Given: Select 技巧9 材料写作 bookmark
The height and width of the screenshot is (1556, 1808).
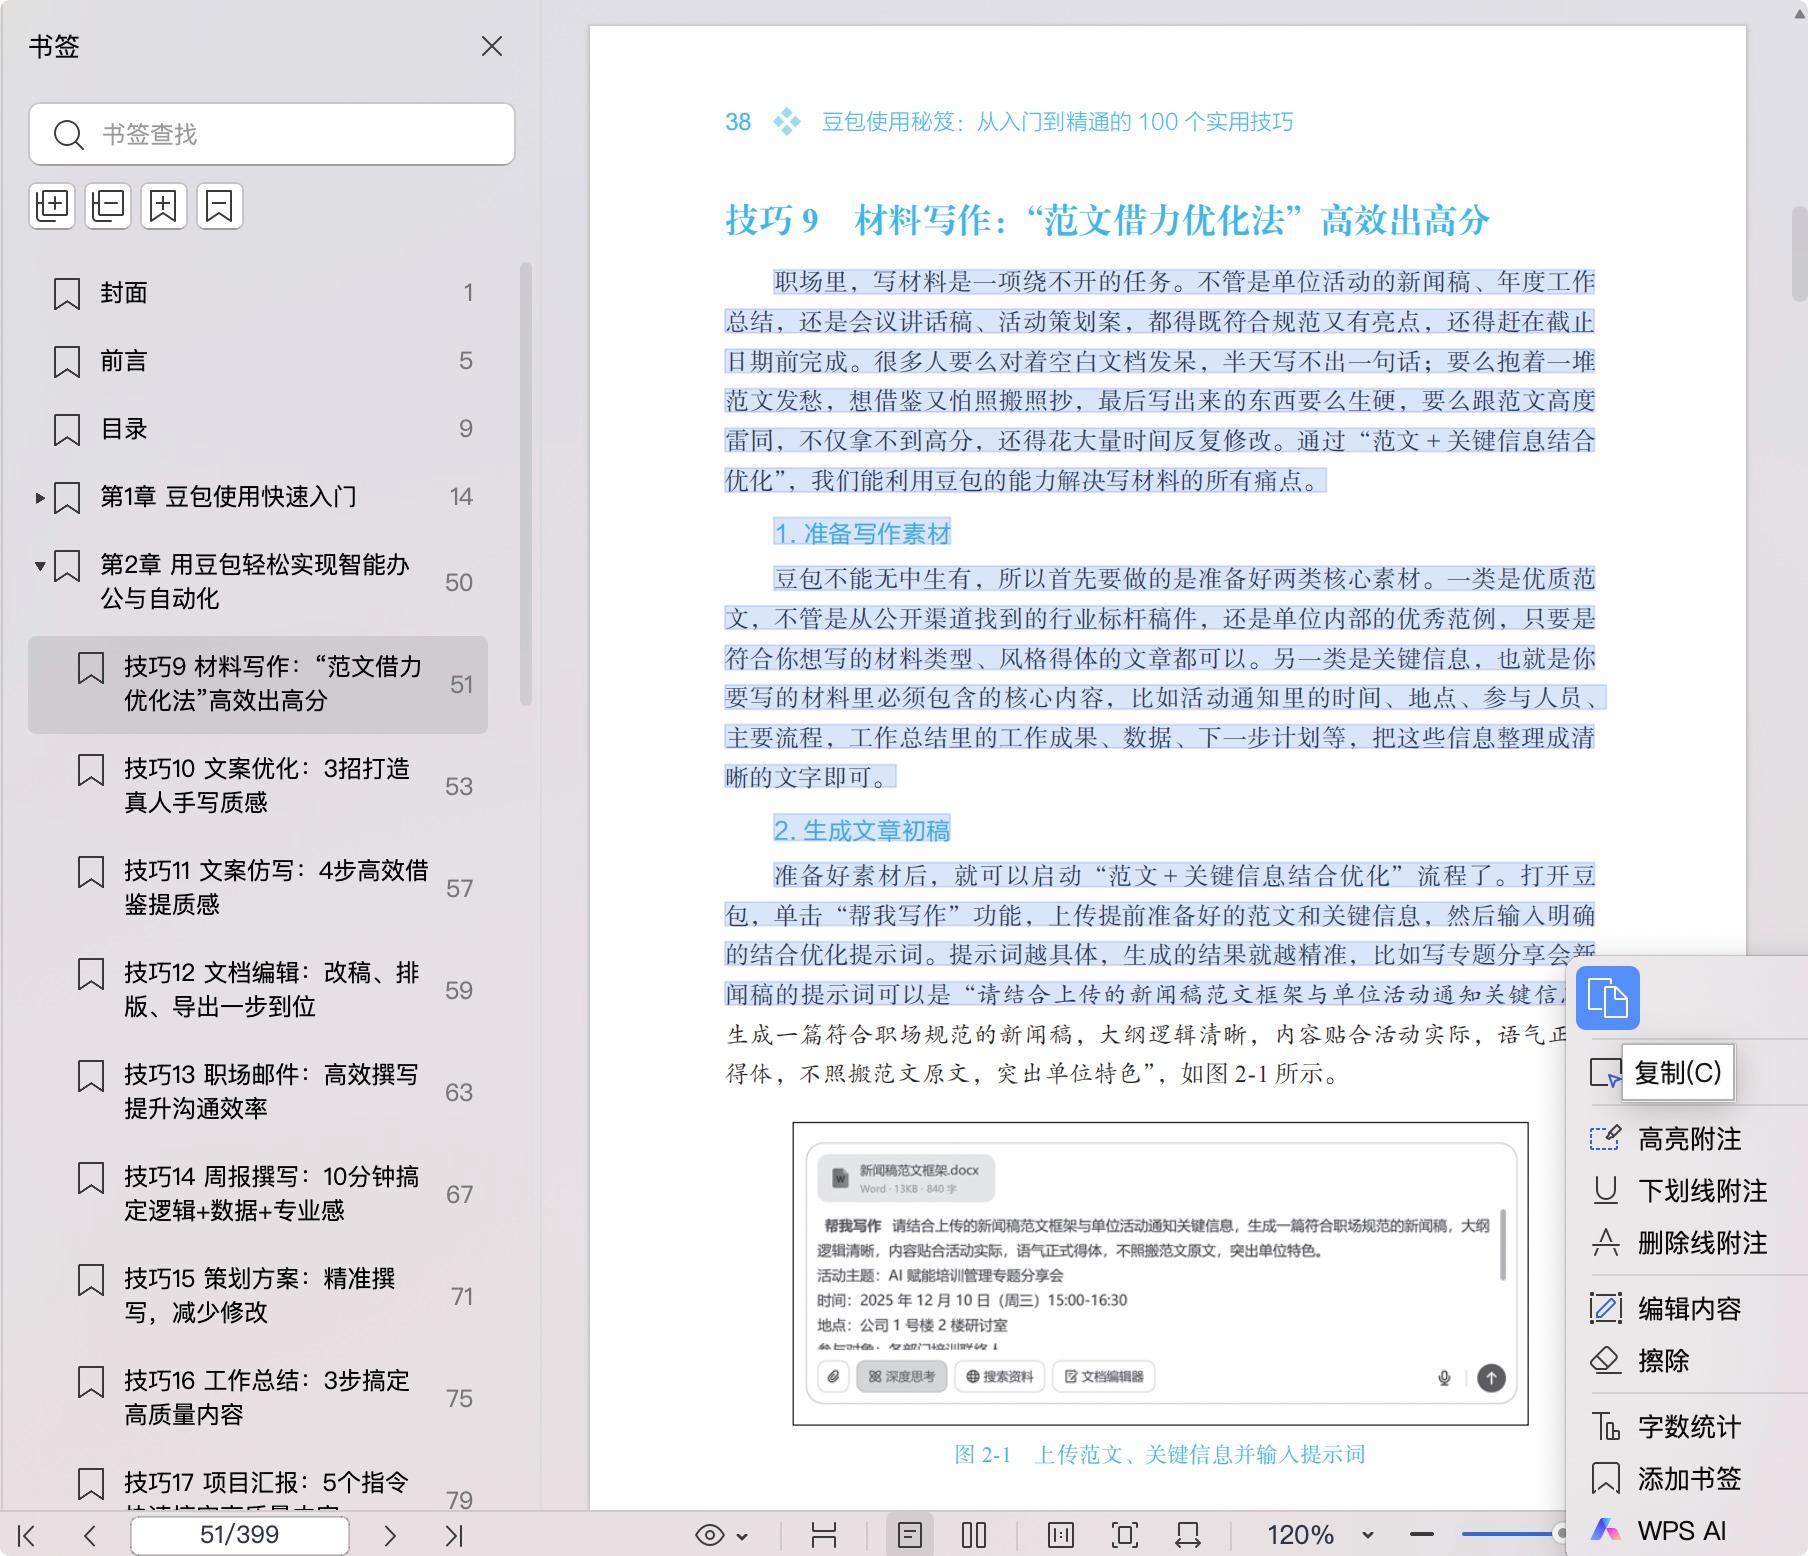Looking at the screenshot, I should 258,684.
